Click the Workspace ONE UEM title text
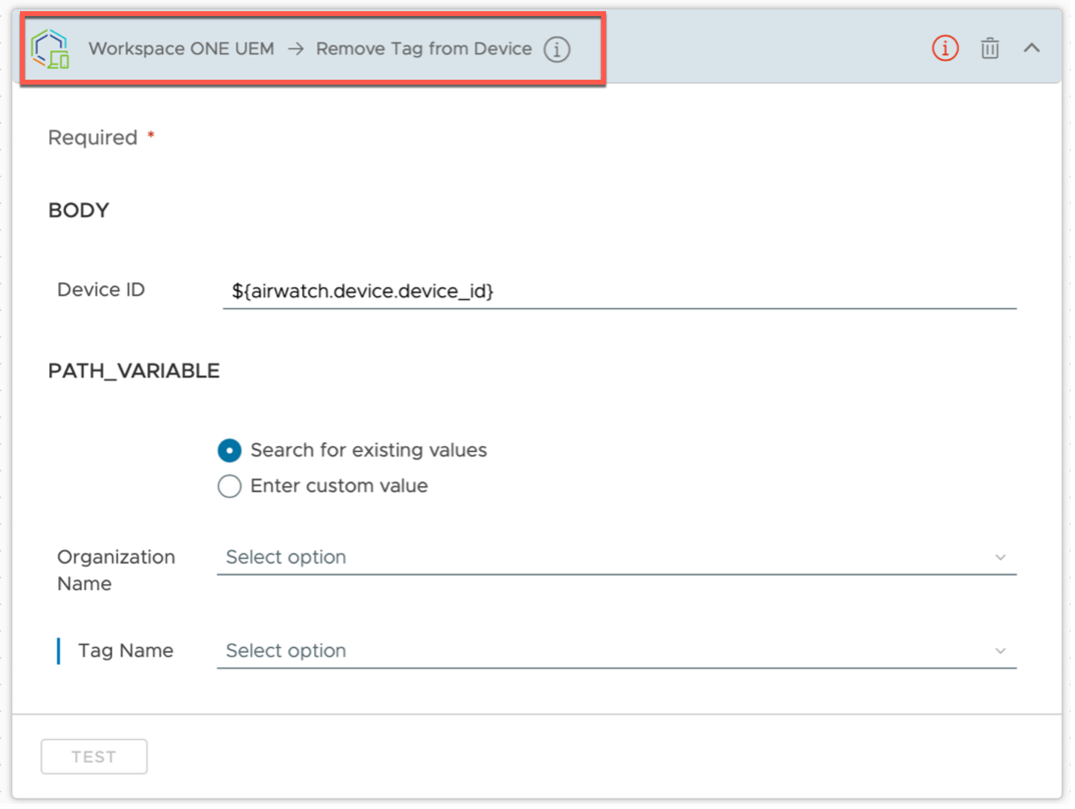The height and width of the screenshot is (809, 1075). pos(181,49)
